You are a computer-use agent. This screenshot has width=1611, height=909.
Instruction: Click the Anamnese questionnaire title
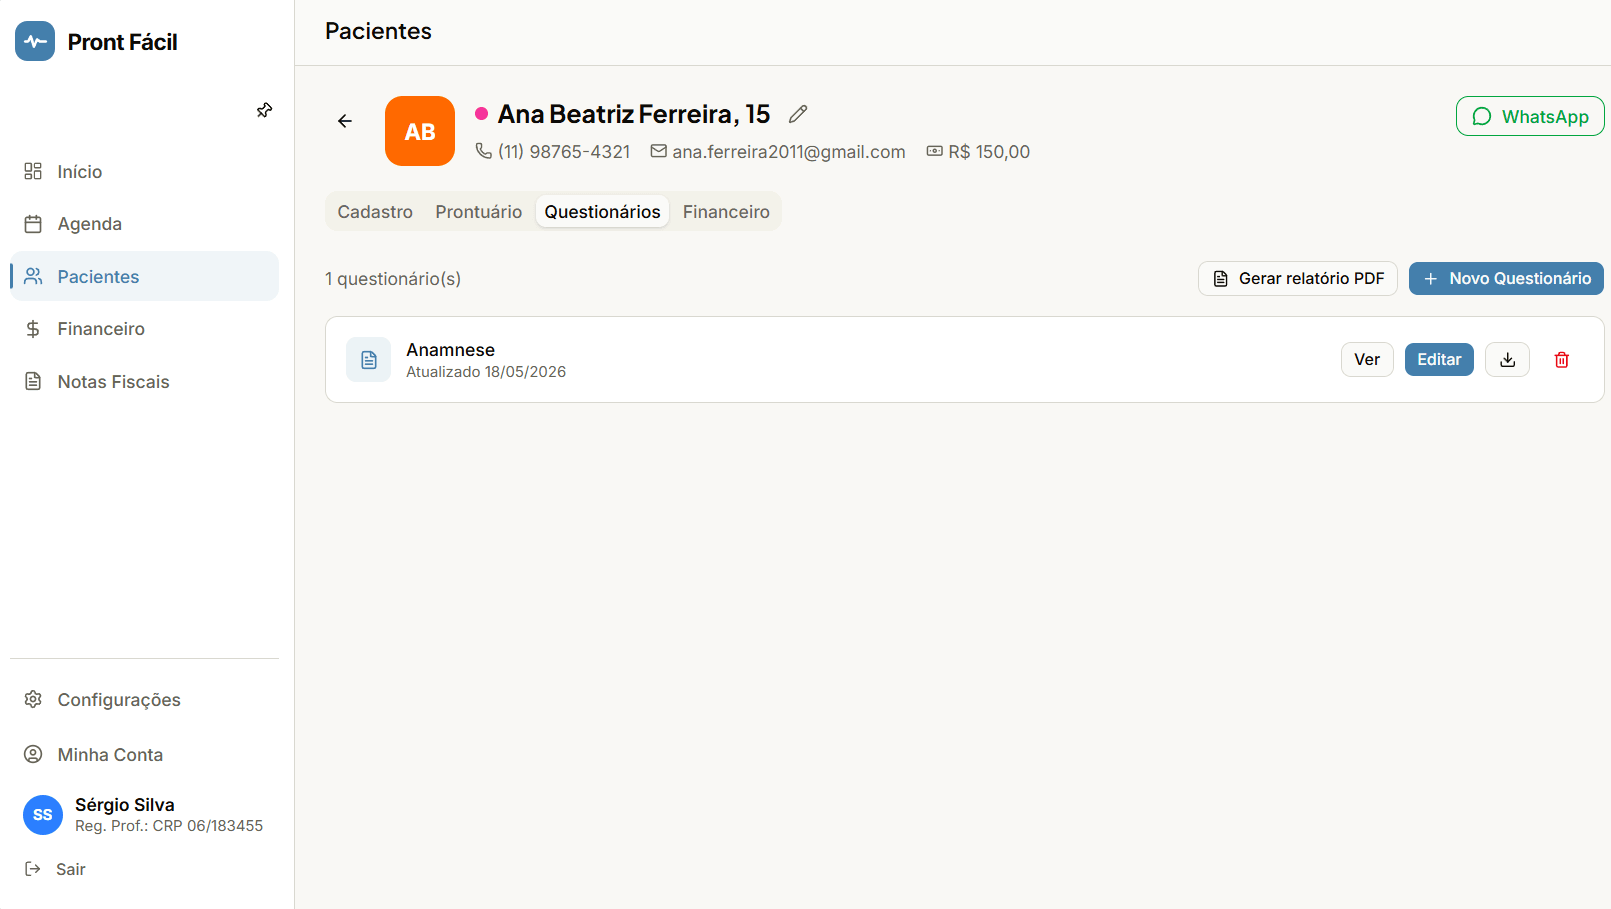tap(450, 350)
